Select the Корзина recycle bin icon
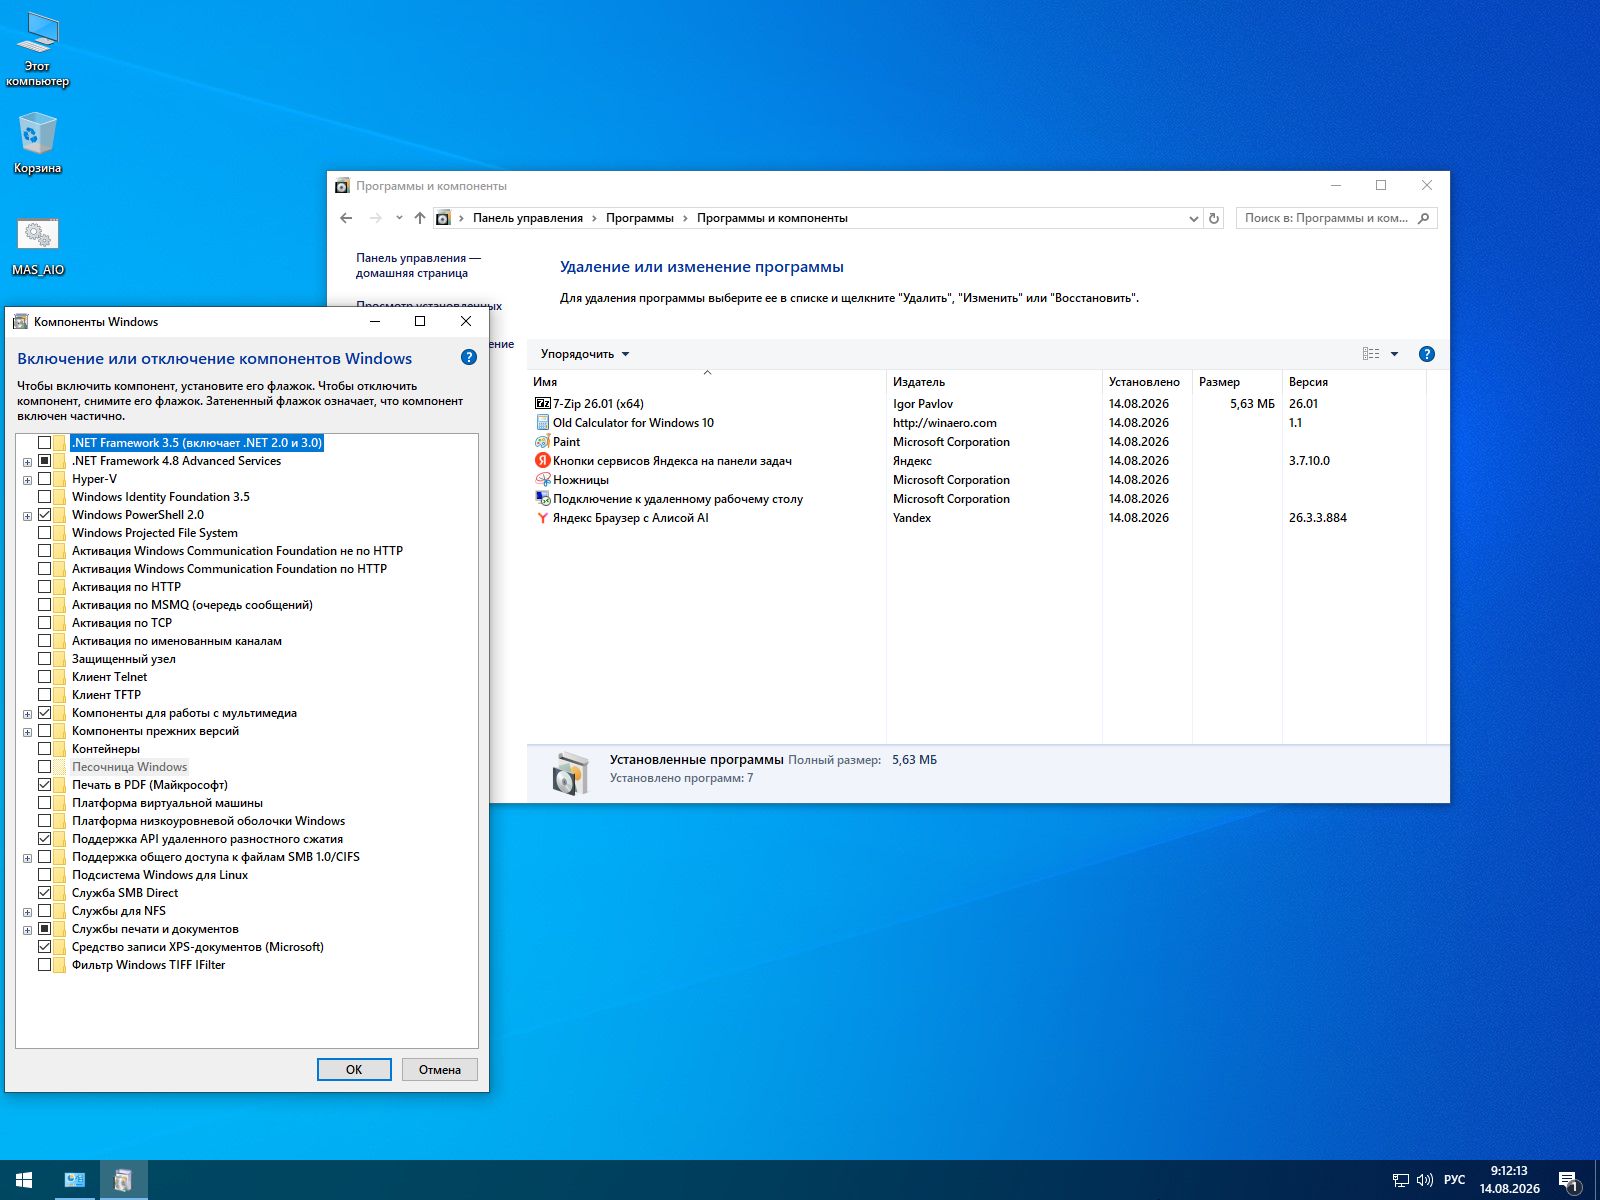Viewport: 1600px width, 1200px height. (37, 143)
